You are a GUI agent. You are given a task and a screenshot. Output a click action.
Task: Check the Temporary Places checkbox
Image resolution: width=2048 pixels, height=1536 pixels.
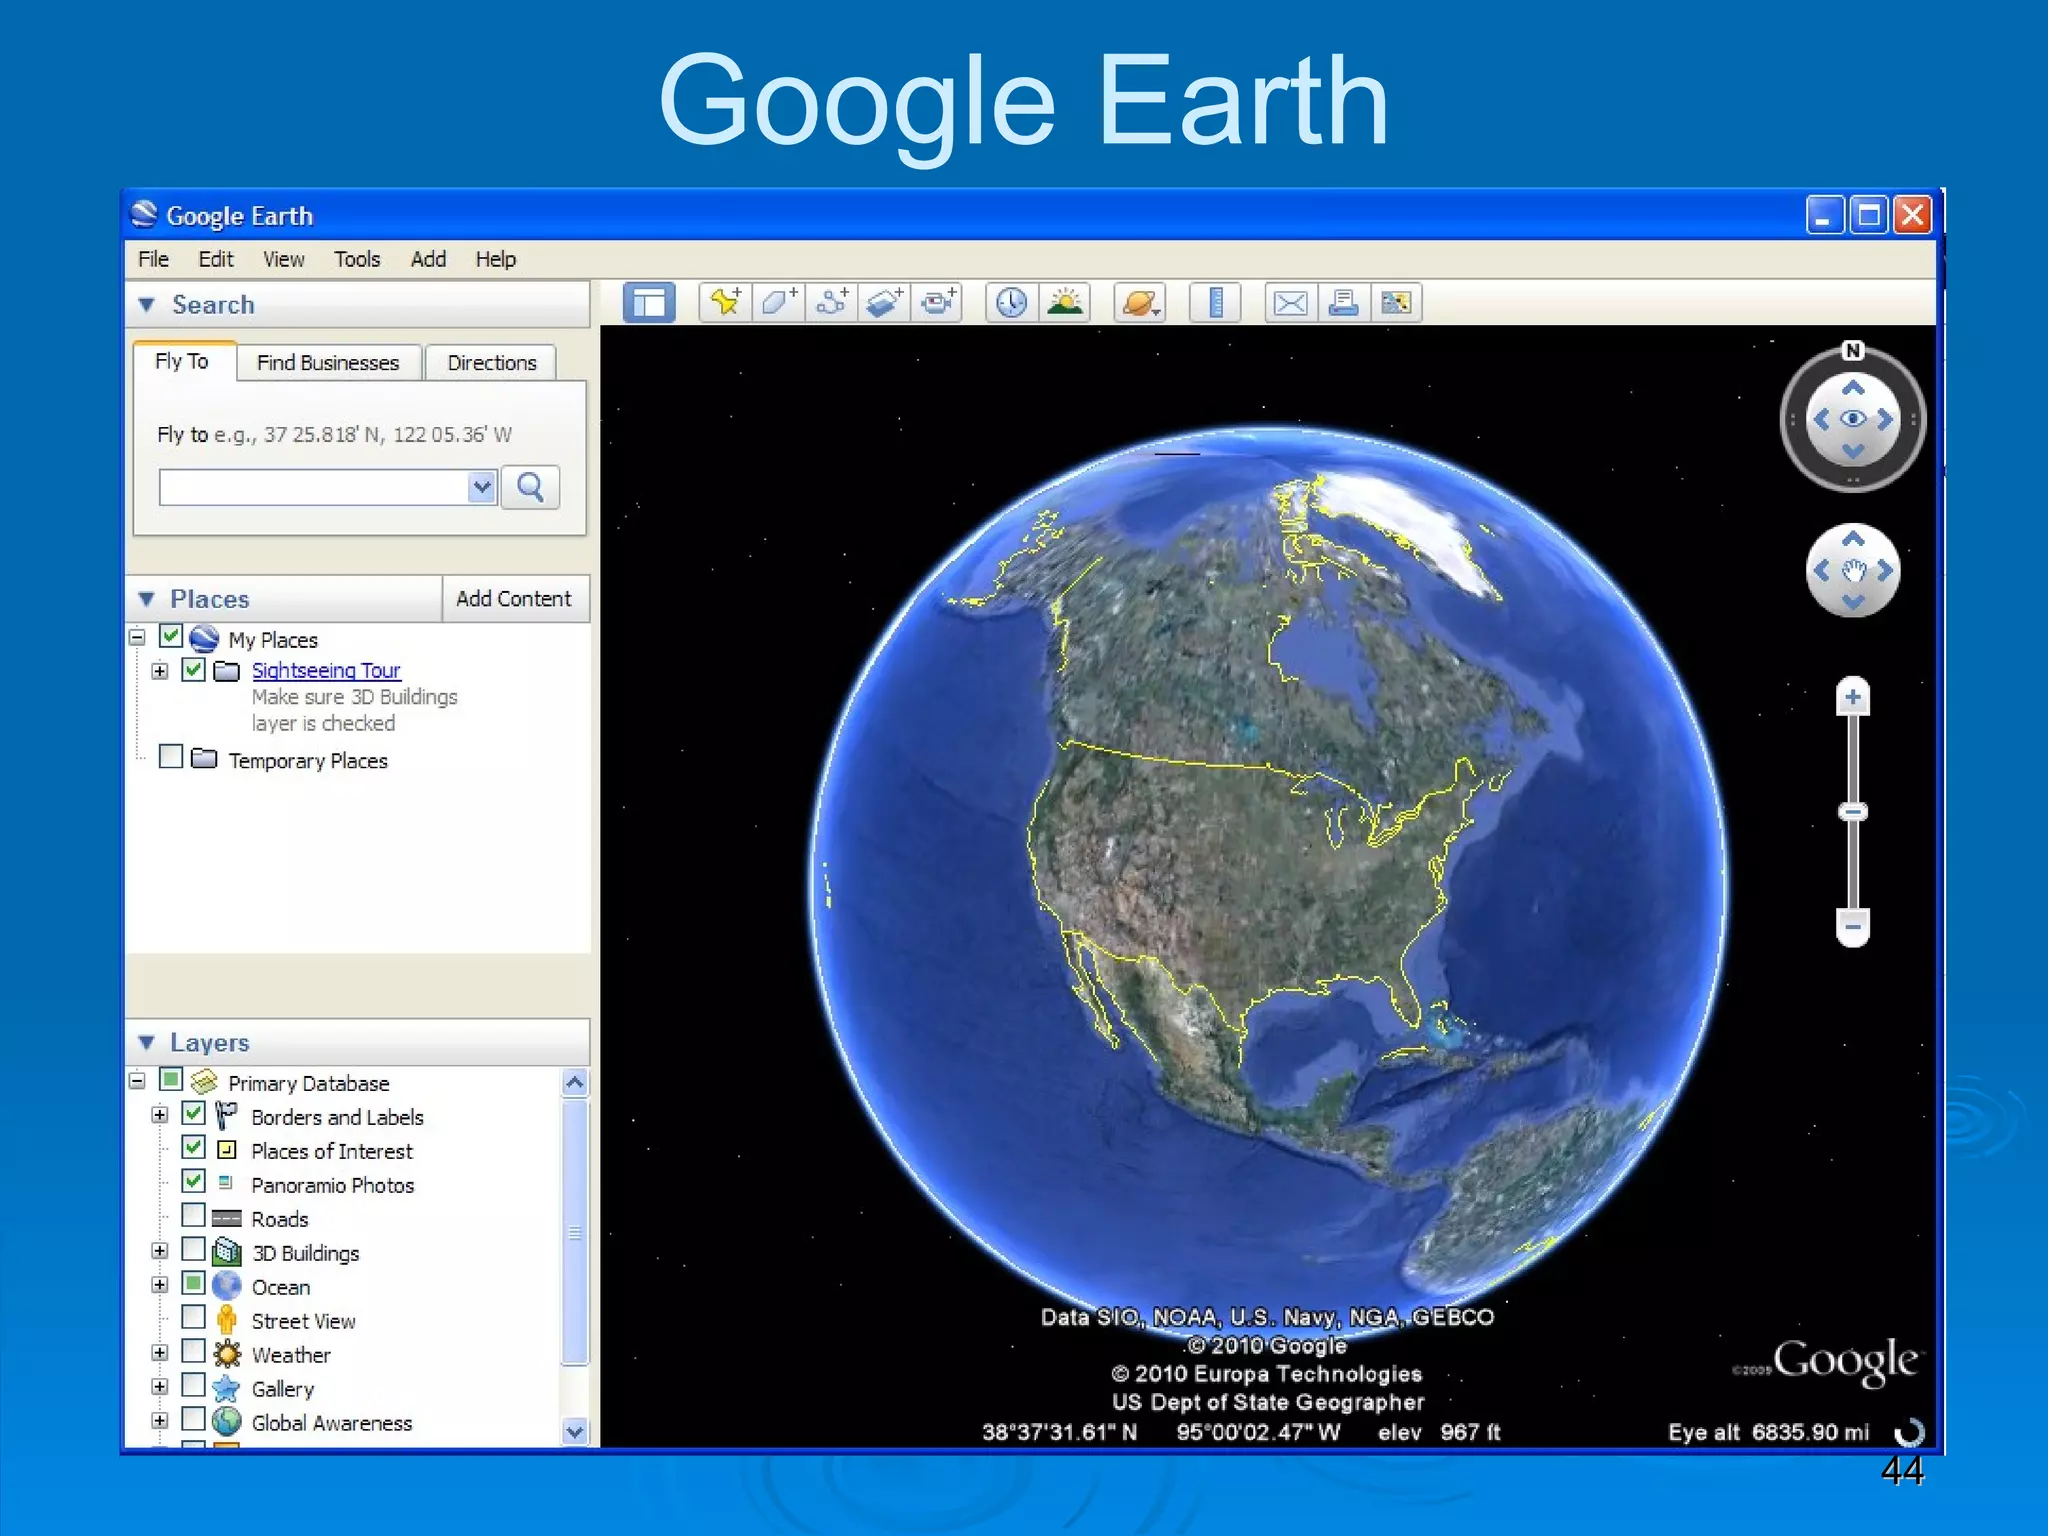171,757
